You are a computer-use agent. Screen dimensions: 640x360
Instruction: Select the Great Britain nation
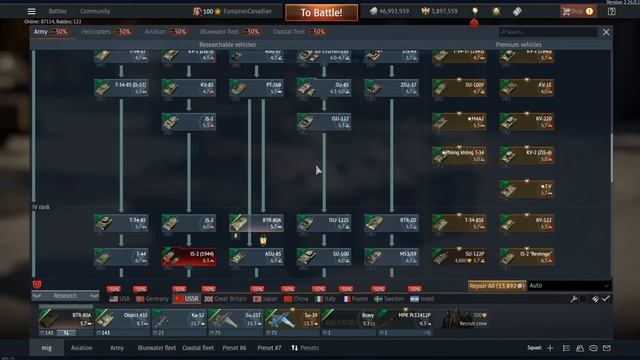225,299
